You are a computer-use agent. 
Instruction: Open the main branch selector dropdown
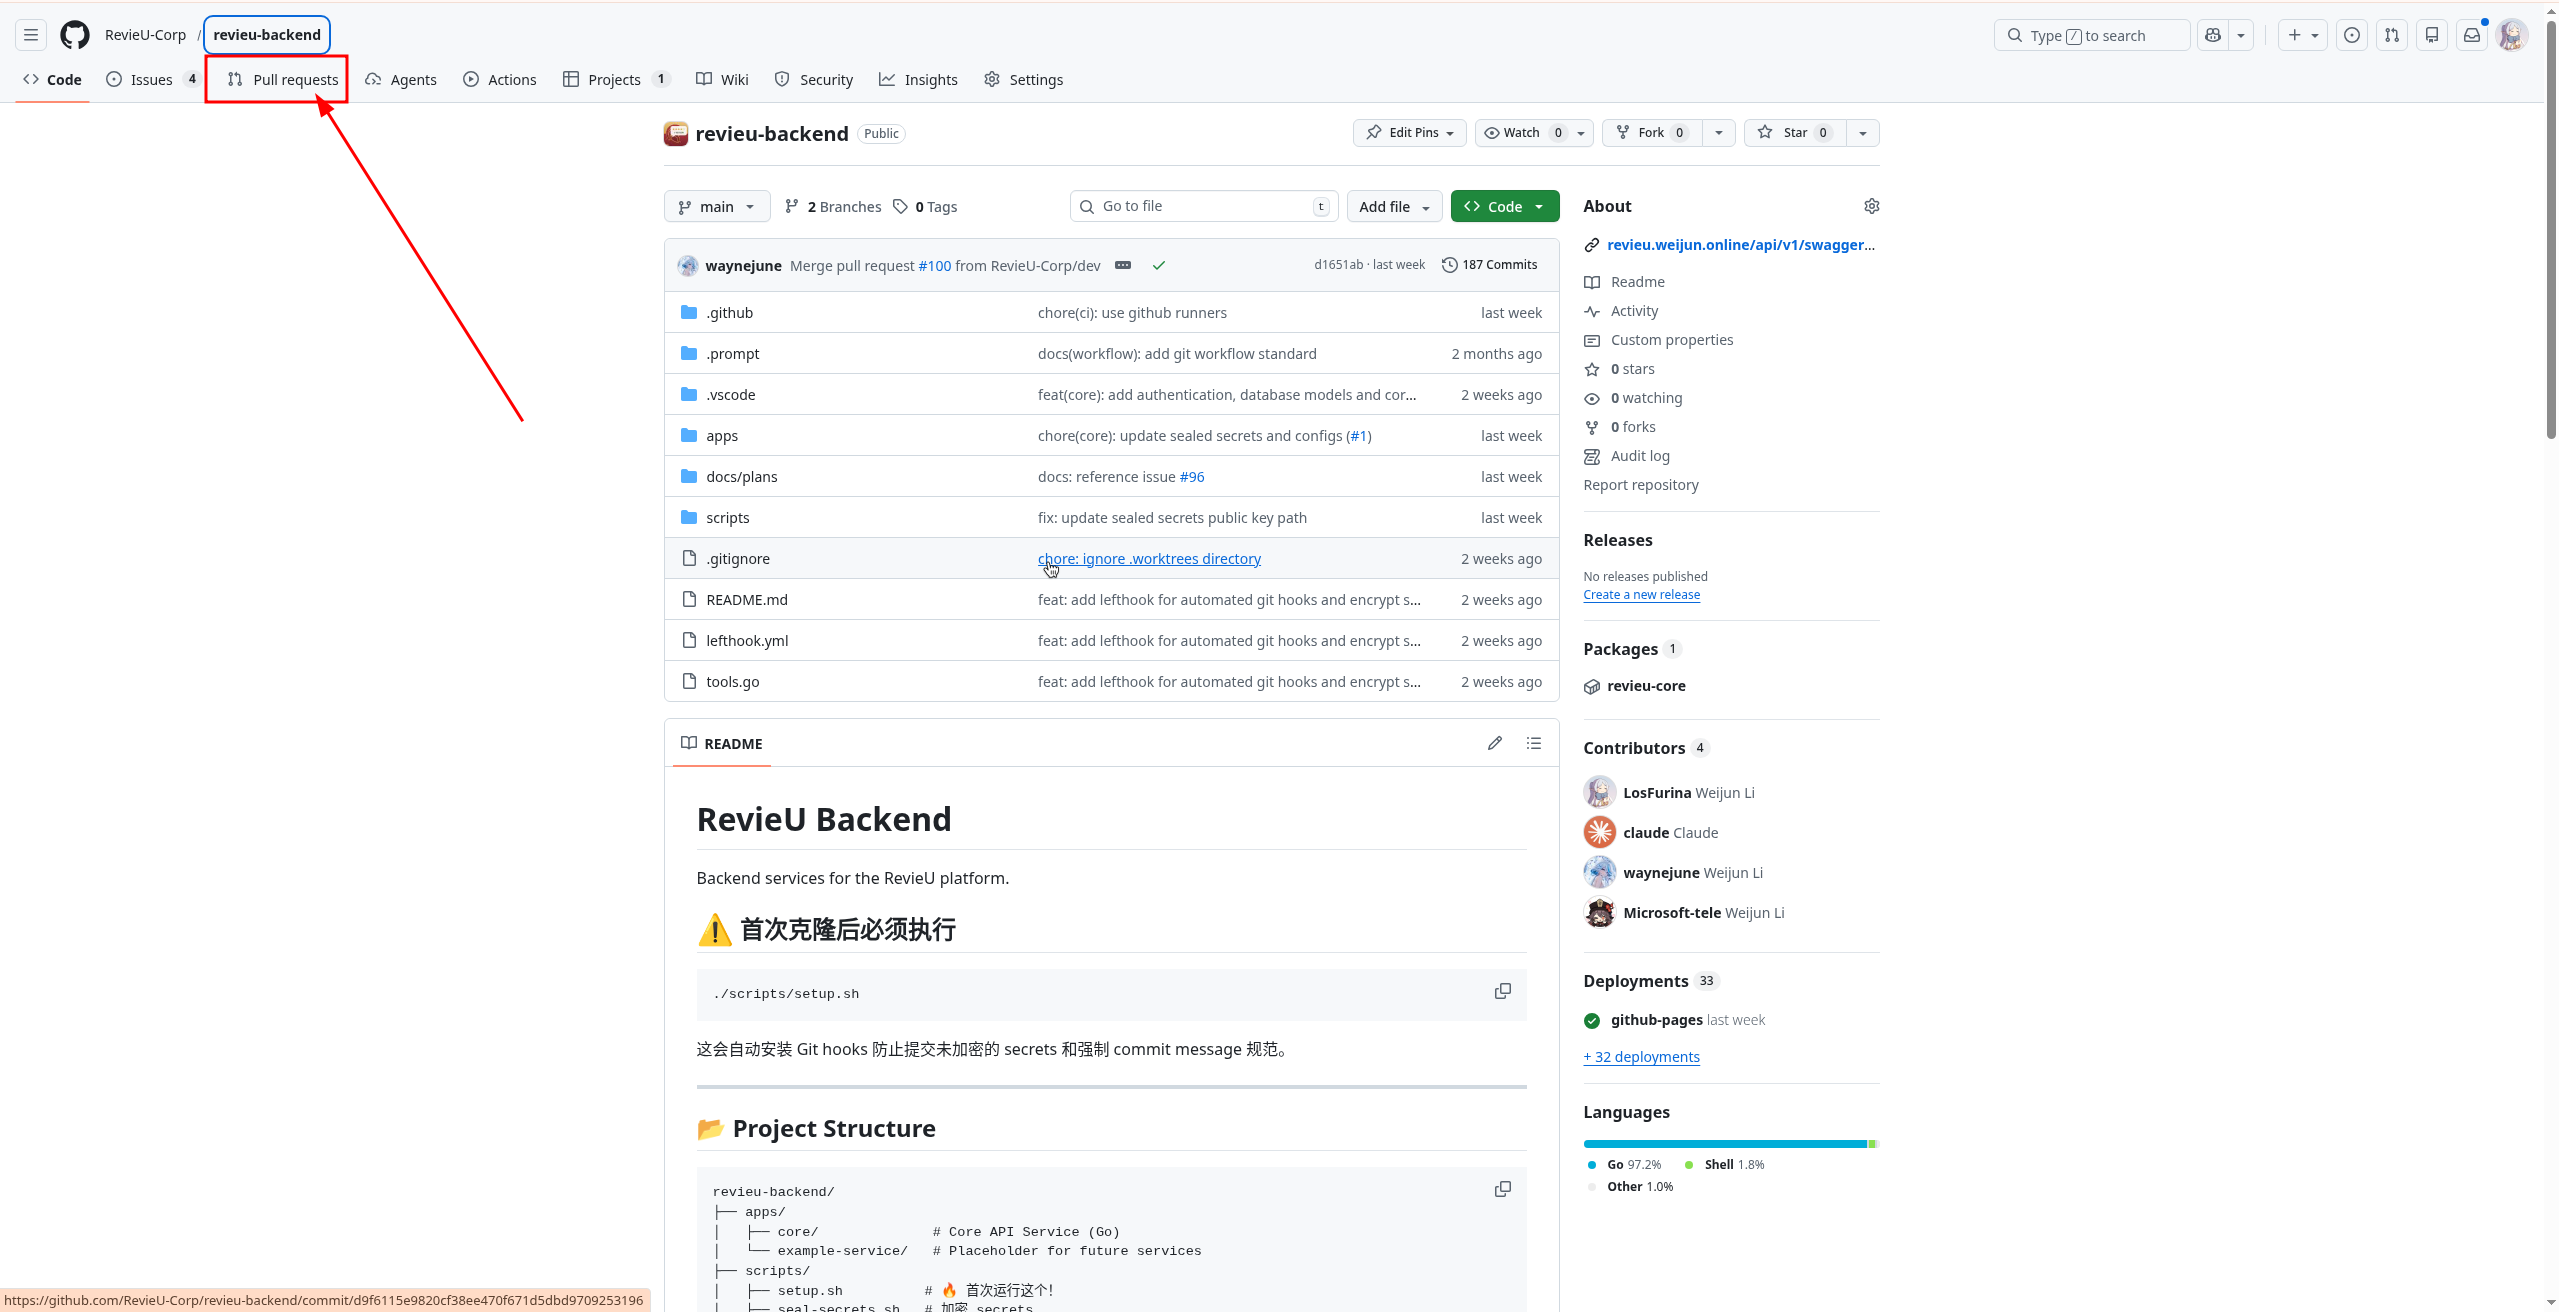(x=716, y=206)
